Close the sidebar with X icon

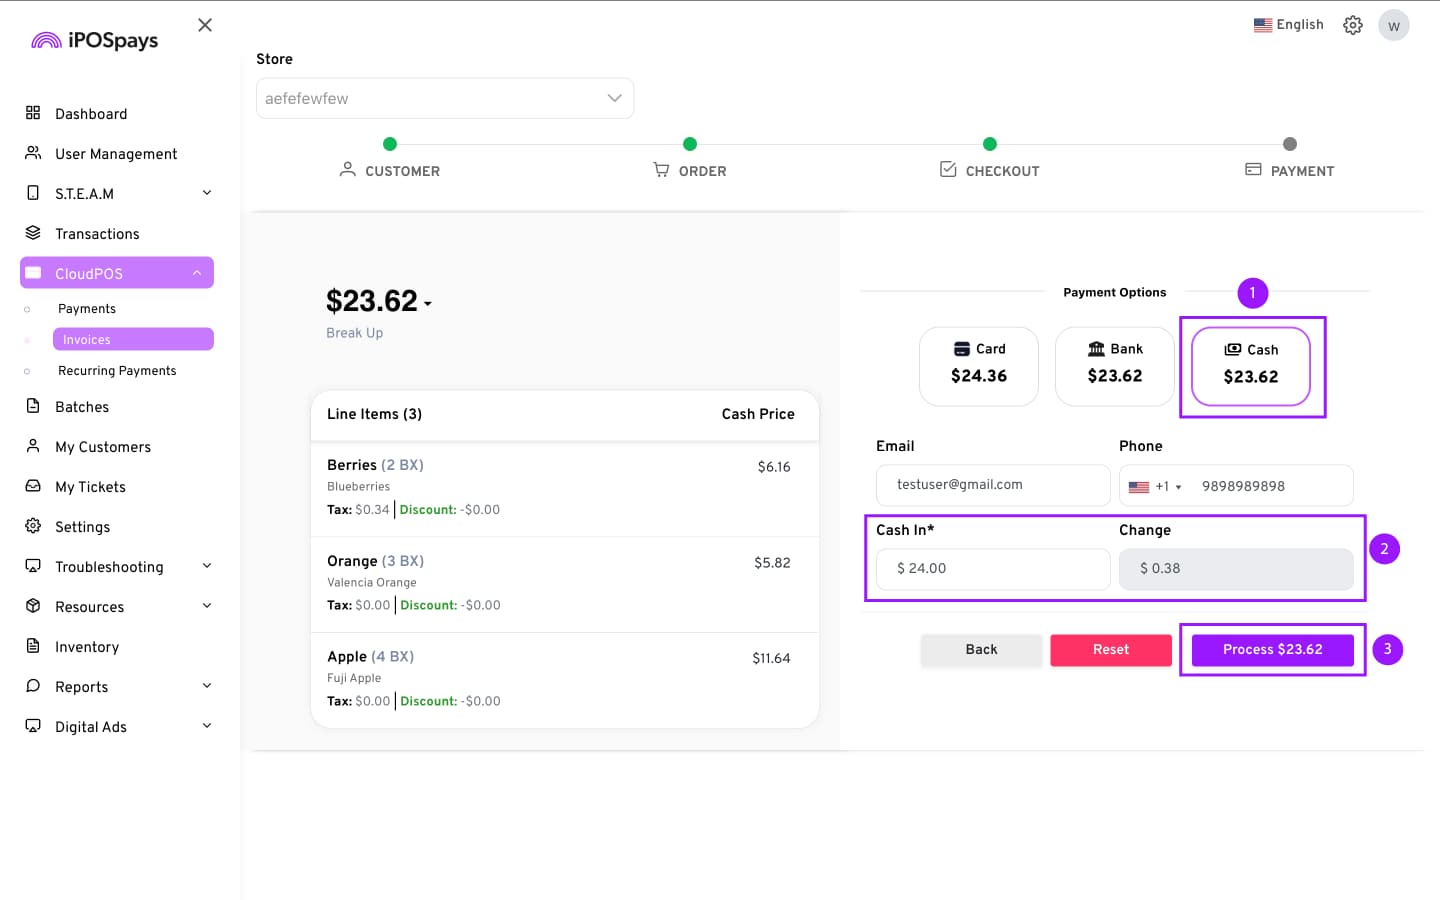click(205, 25)
